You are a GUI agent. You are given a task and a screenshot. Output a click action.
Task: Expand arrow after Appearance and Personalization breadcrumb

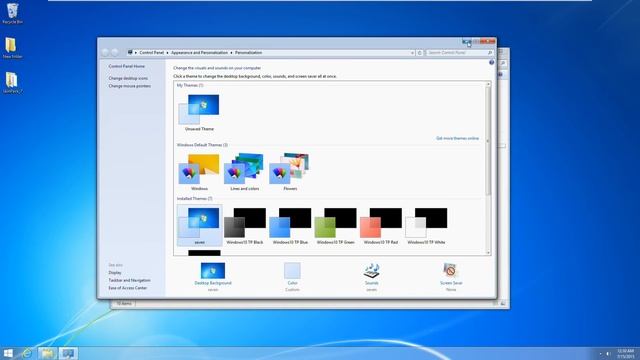point(231,53)
